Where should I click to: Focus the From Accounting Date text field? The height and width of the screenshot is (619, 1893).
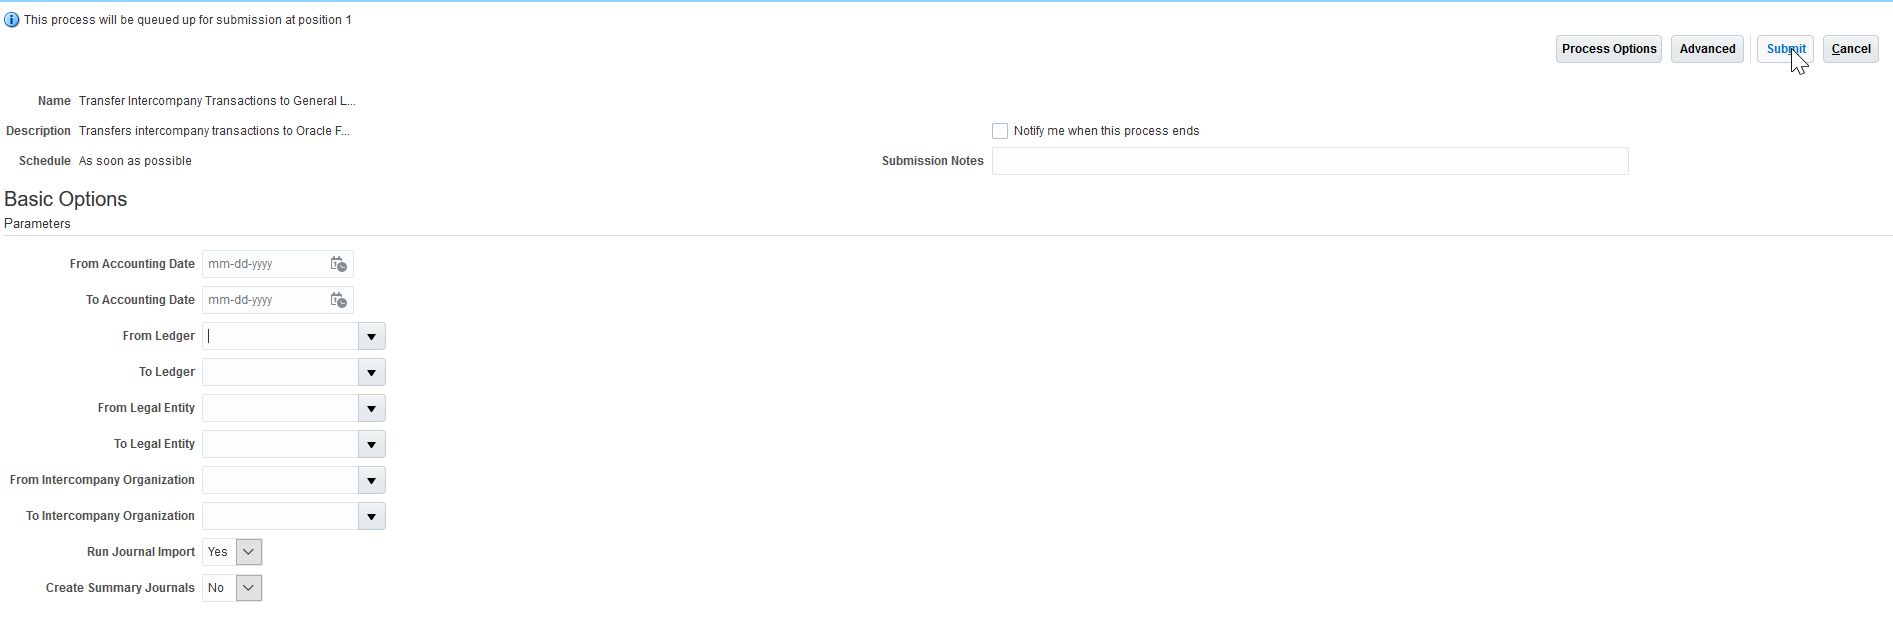tap(263, 264)
